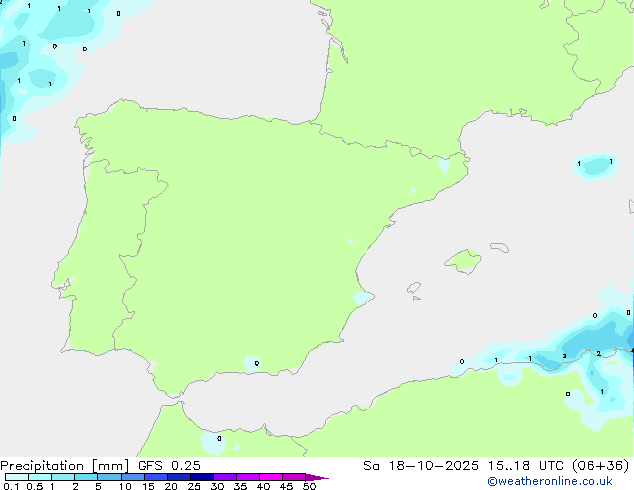Pick the 45–50 mm legend swatch
Image resolution: width=634 pixels, height=490 pixels.
coord(294,477)
